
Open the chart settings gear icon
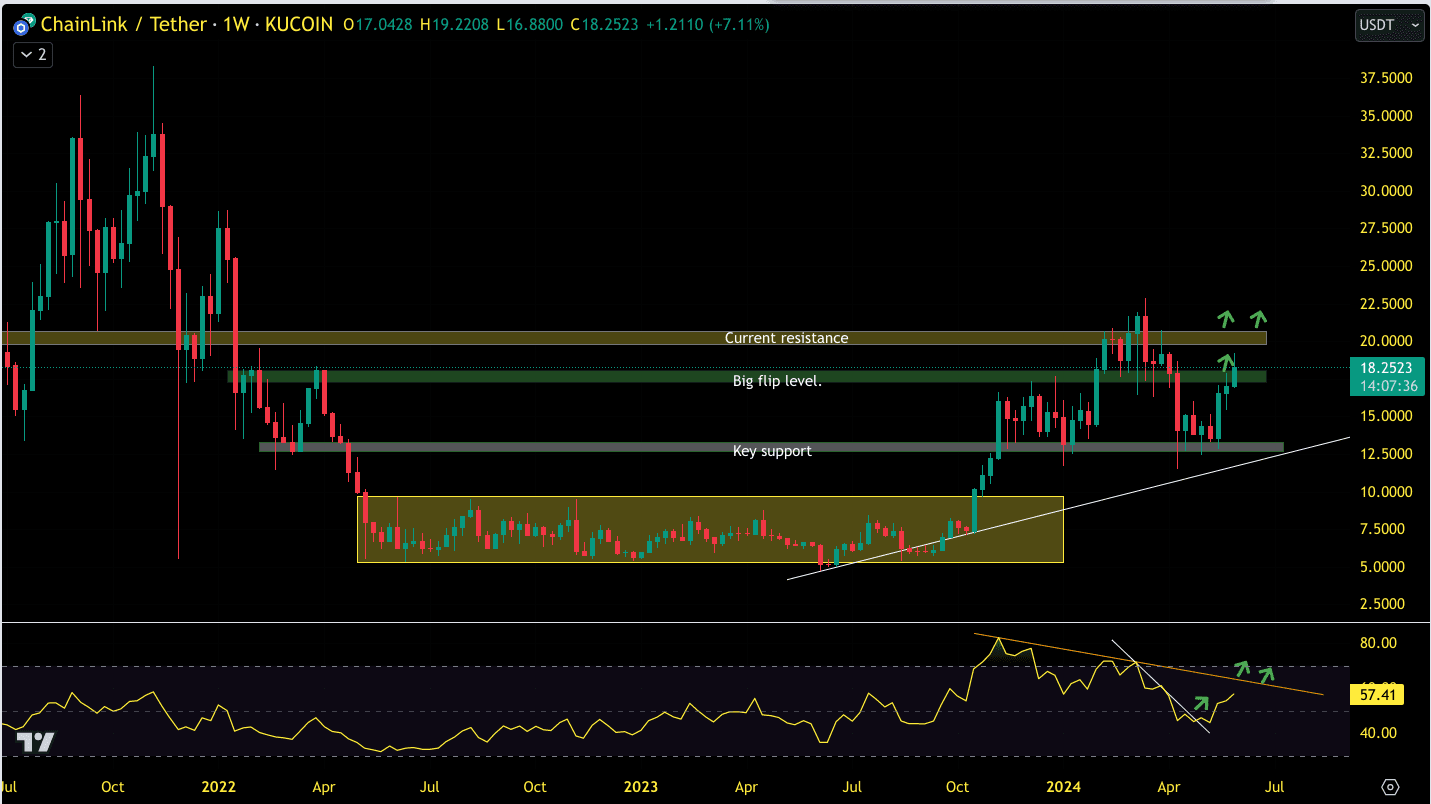[x=1389, y=787]
